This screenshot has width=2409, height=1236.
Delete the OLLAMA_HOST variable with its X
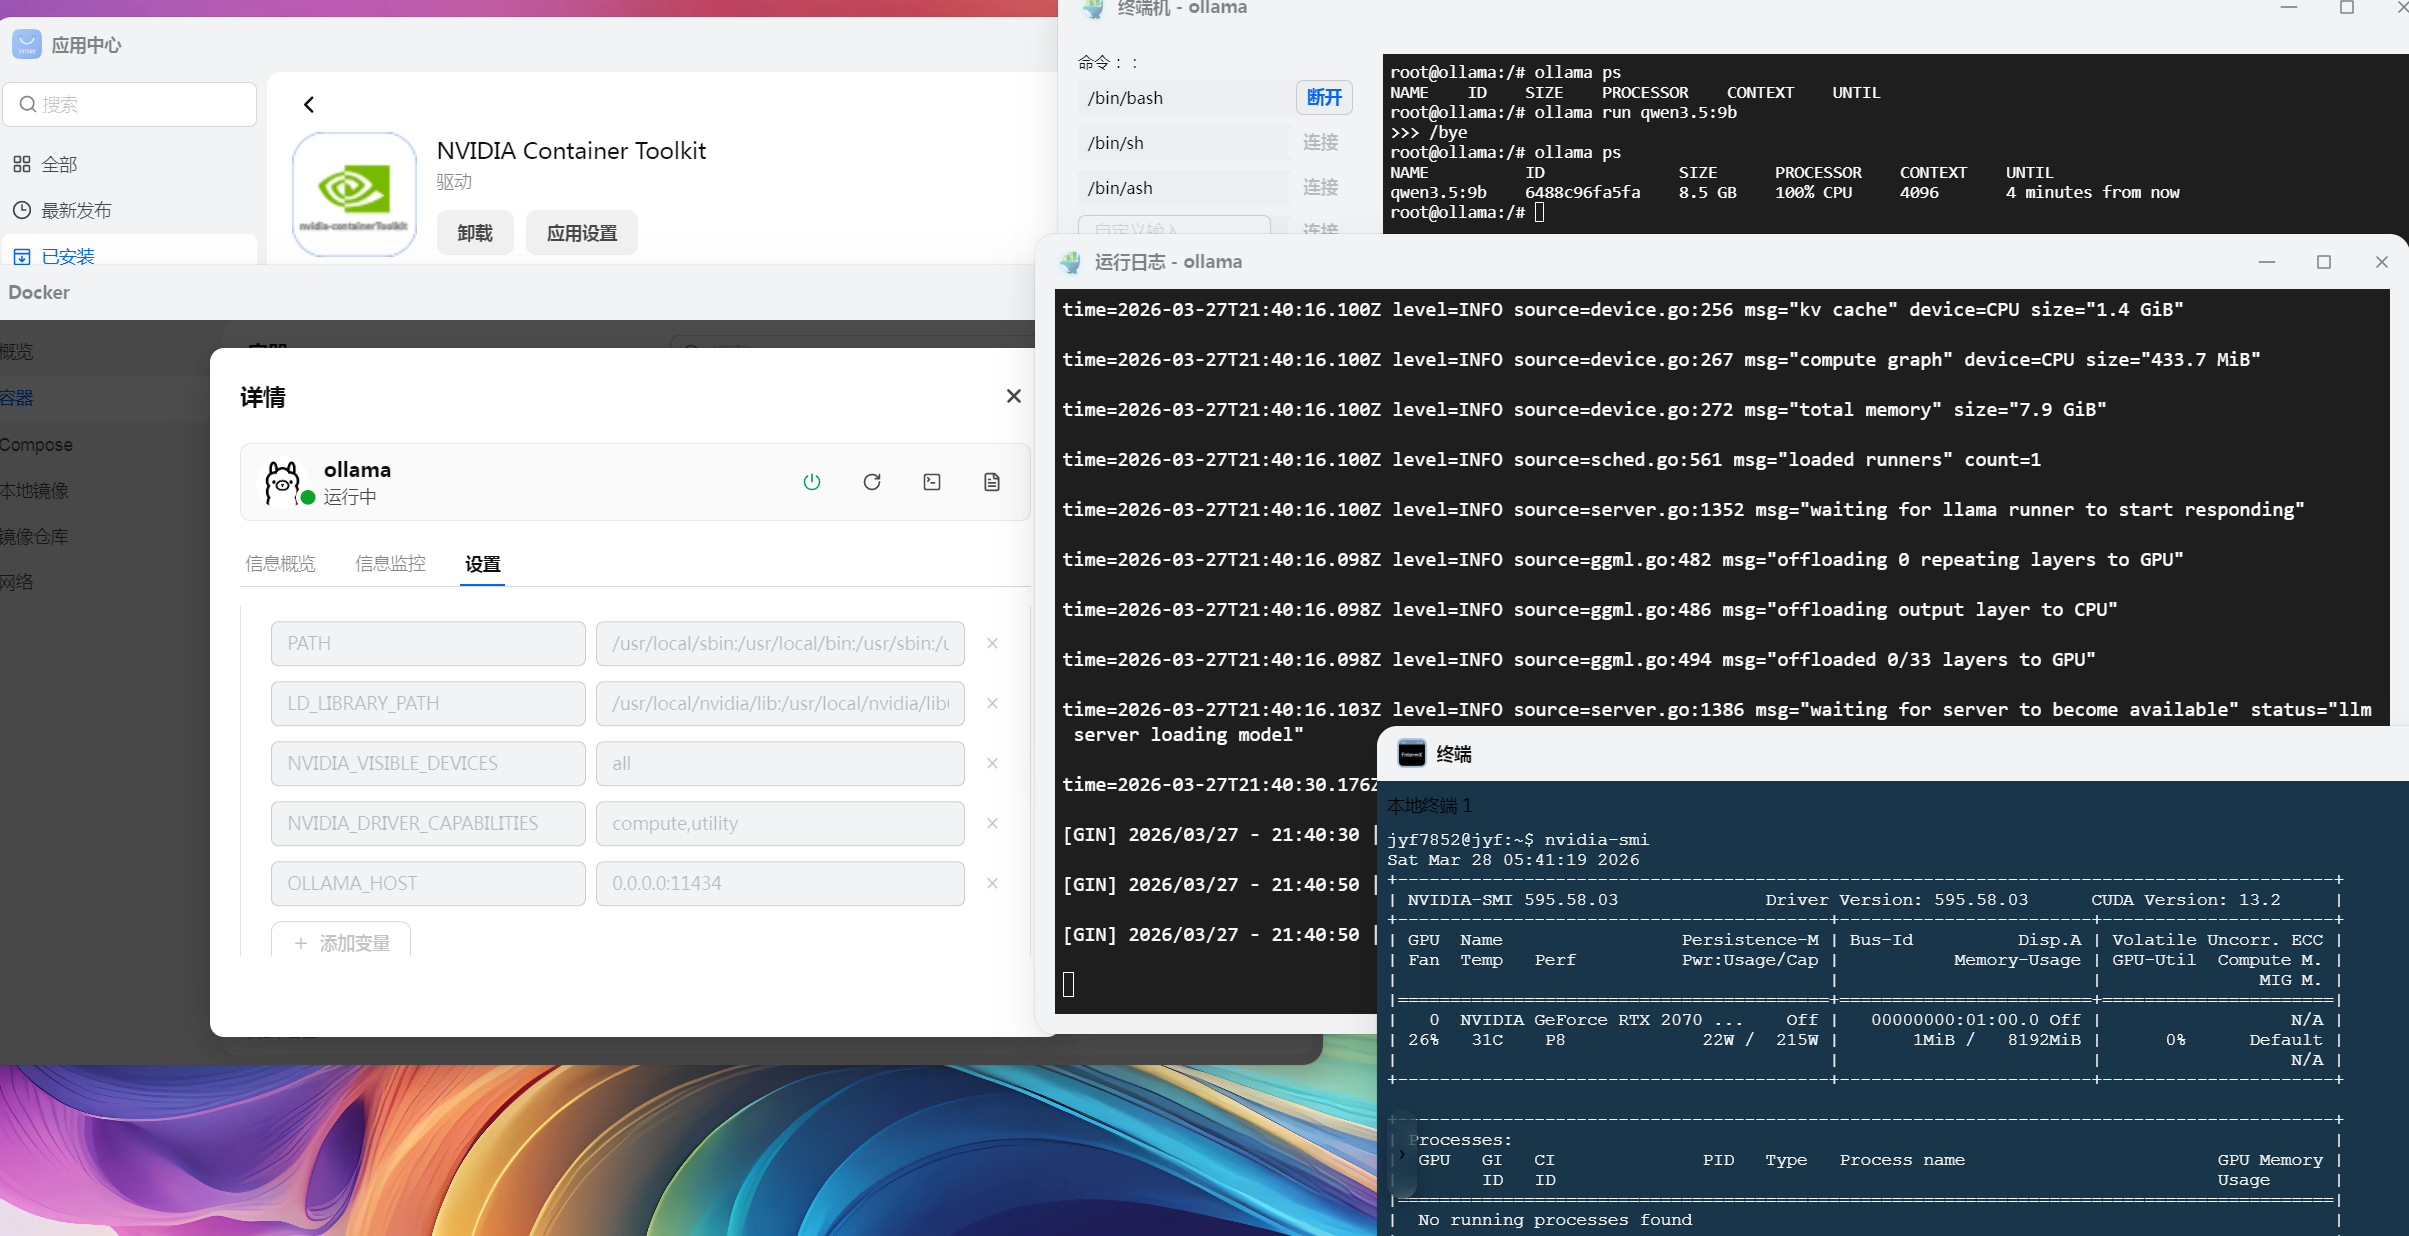992,884
